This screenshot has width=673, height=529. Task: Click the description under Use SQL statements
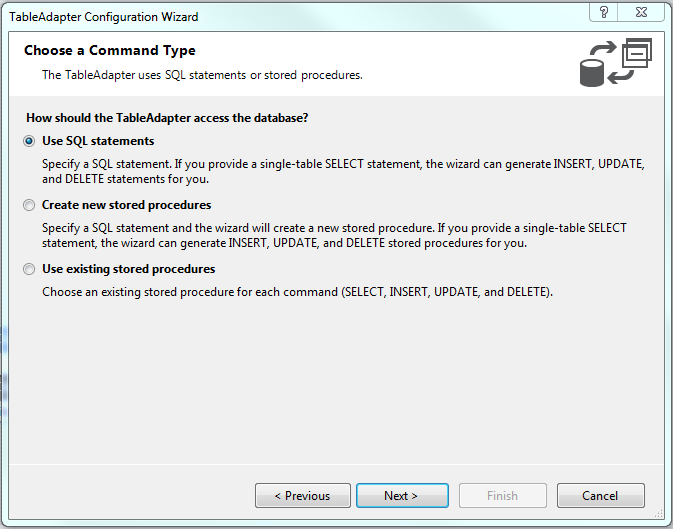pos(343,171)
